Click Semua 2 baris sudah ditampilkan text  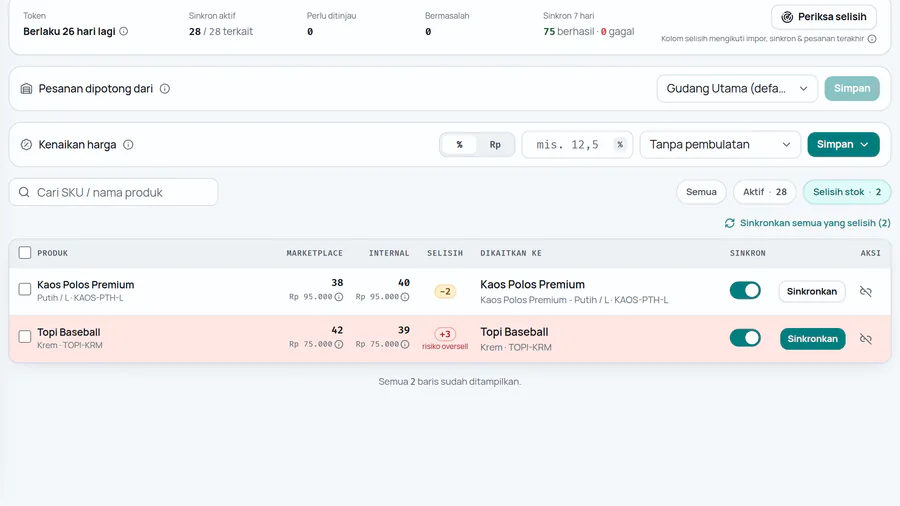(x=449, y=382)
